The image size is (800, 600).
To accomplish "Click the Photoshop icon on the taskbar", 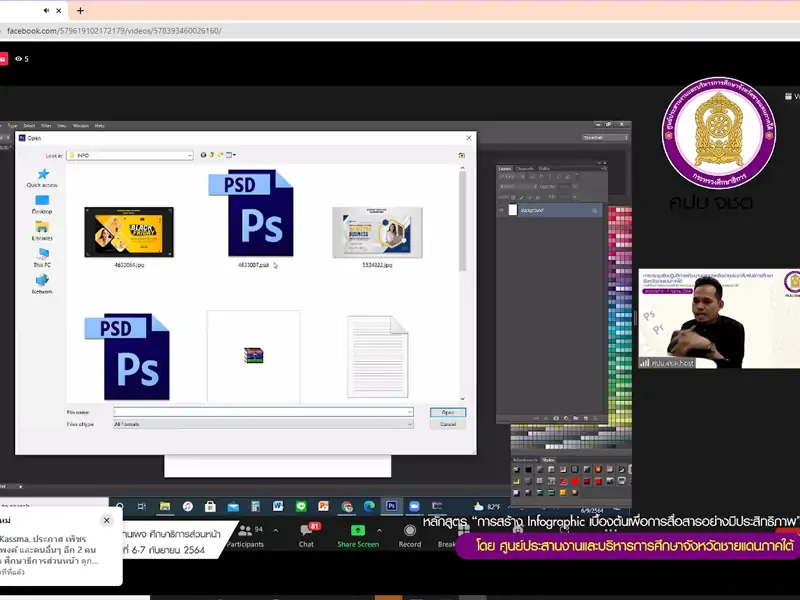I will click(x=391, y=506).
